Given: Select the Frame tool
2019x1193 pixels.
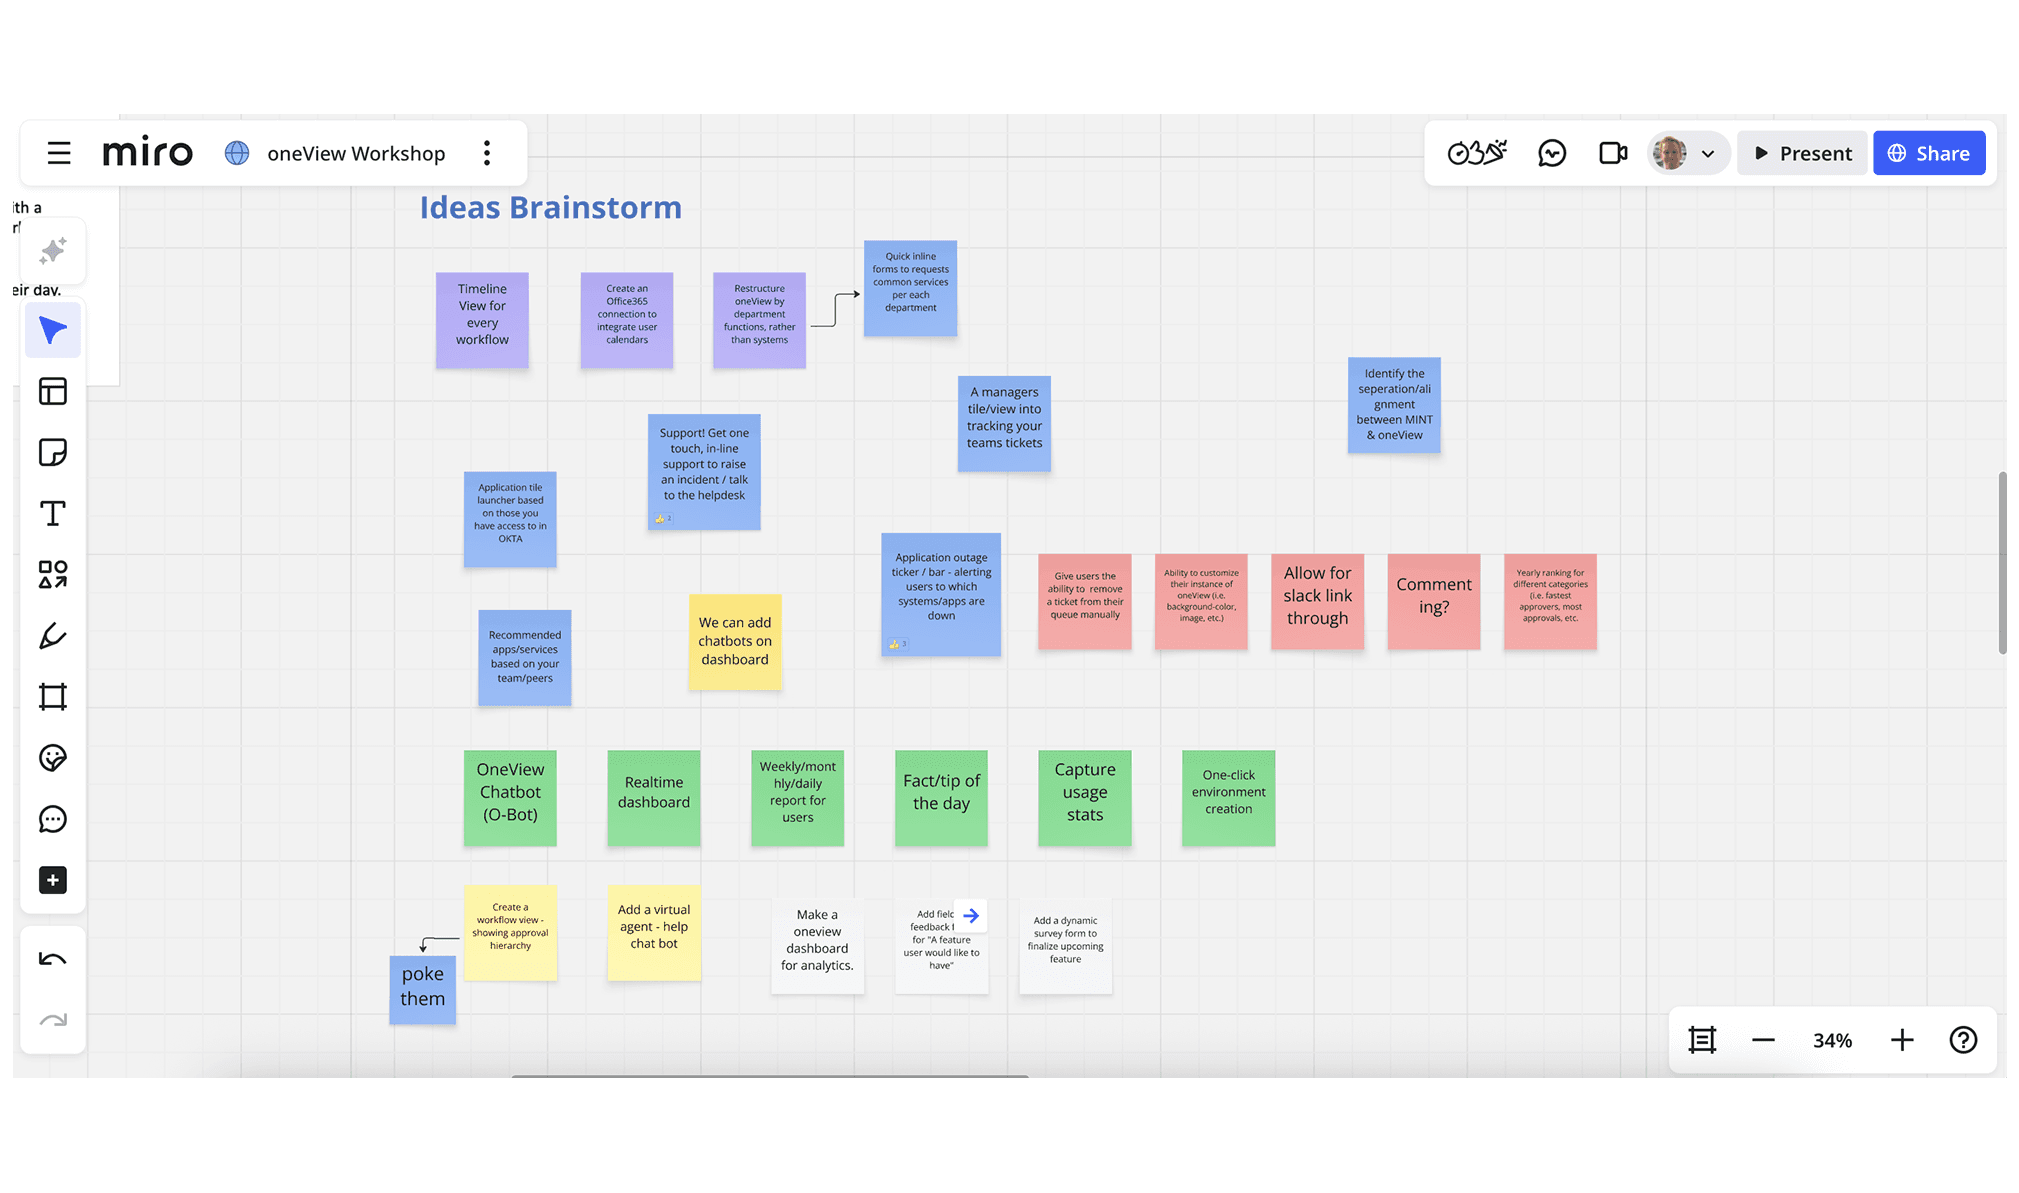Looking at the screenshot, I should click(x=53, y=697).
